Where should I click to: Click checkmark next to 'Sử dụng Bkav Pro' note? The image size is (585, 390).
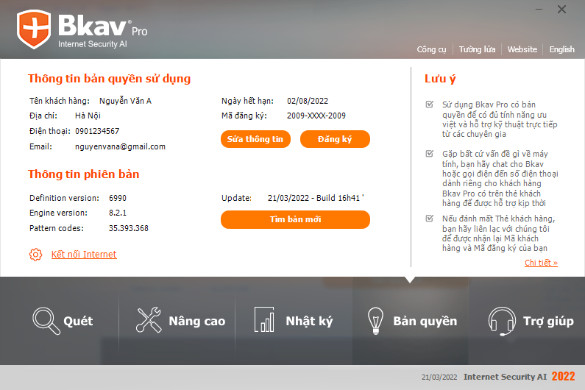click(x=429, y=104)
